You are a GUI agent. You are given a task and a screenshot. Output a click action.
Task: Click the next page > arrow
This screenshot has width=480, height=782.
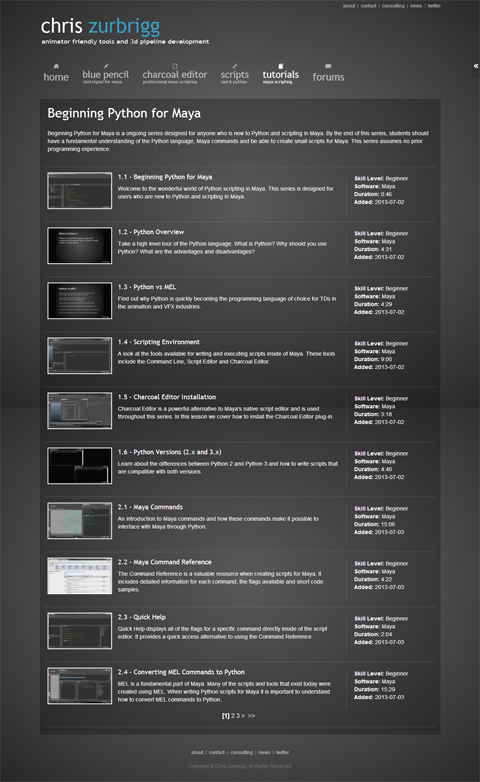[243, 716]
